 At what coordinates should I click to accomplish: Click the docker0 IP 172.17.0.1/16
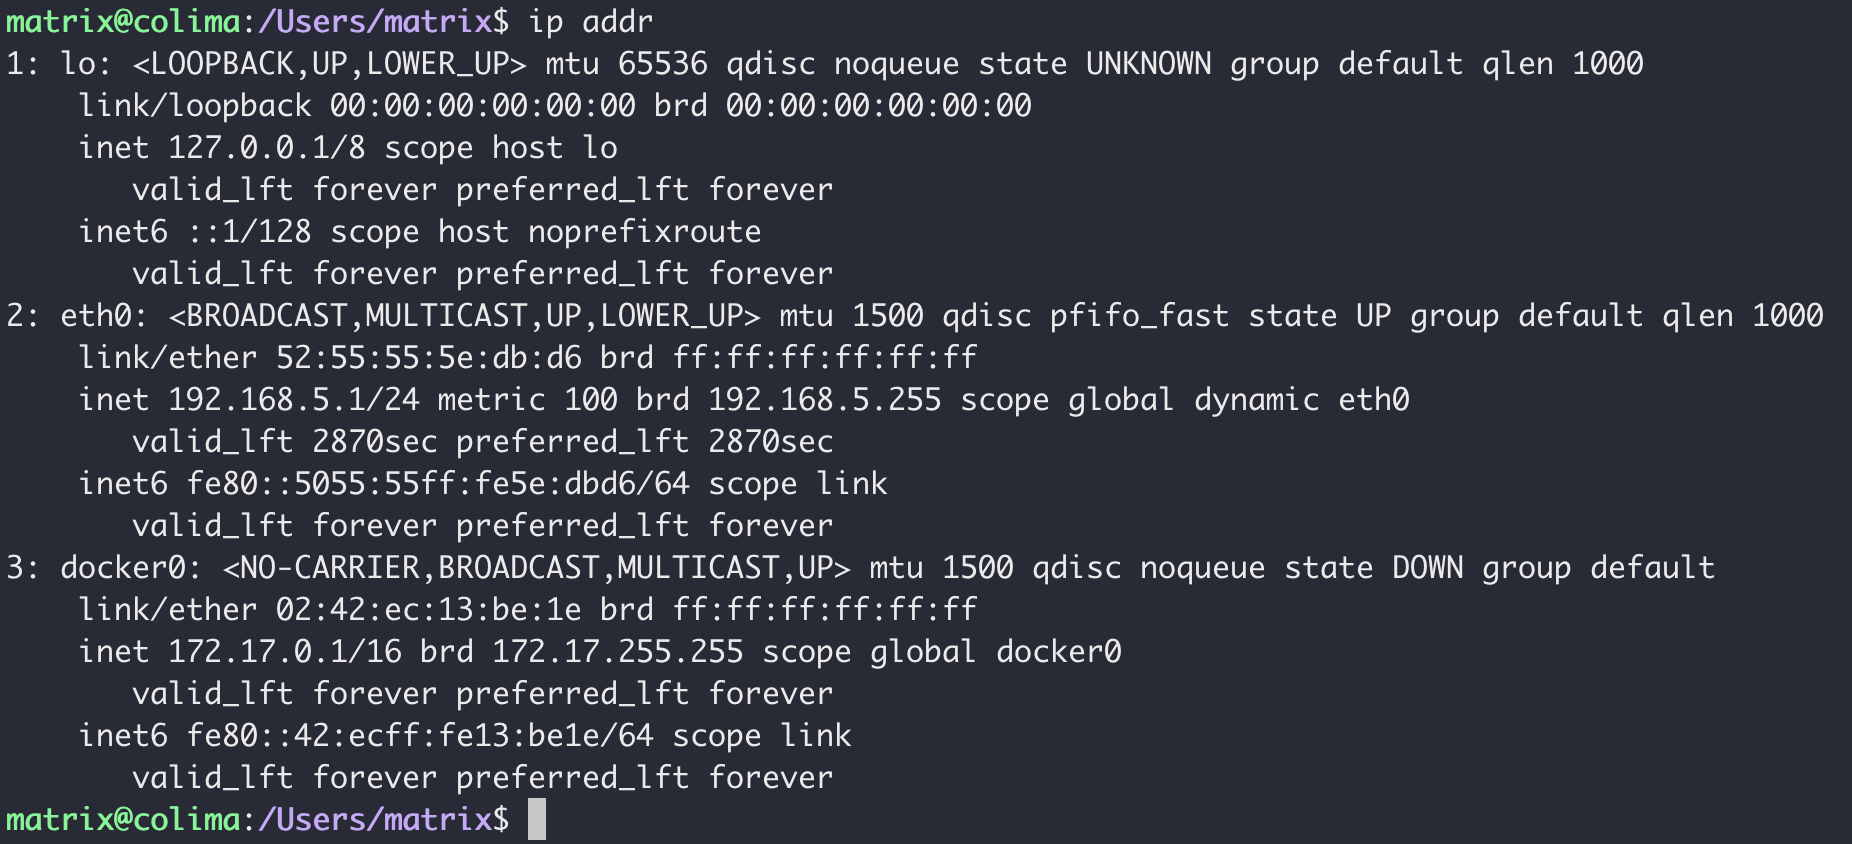pyautogui.click(x=284, y=652)
